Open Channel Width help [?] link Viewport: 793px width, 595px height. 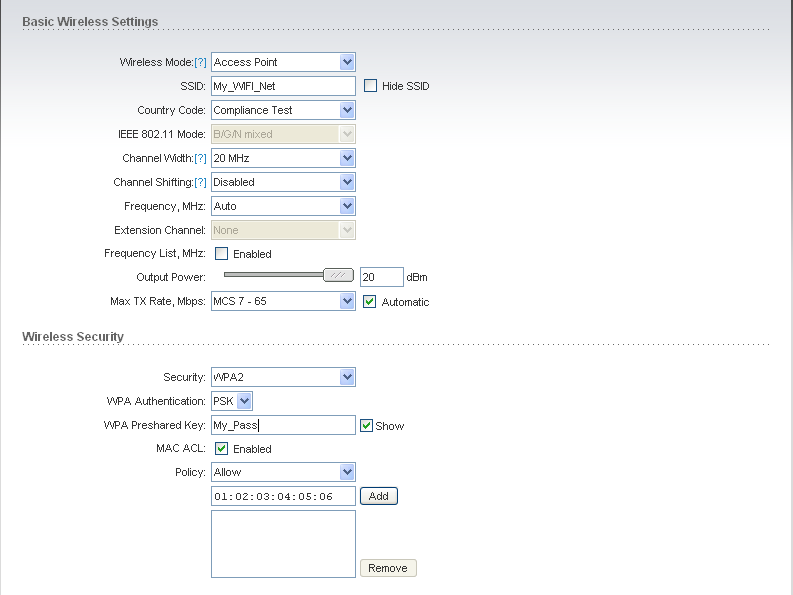[200, 158]
